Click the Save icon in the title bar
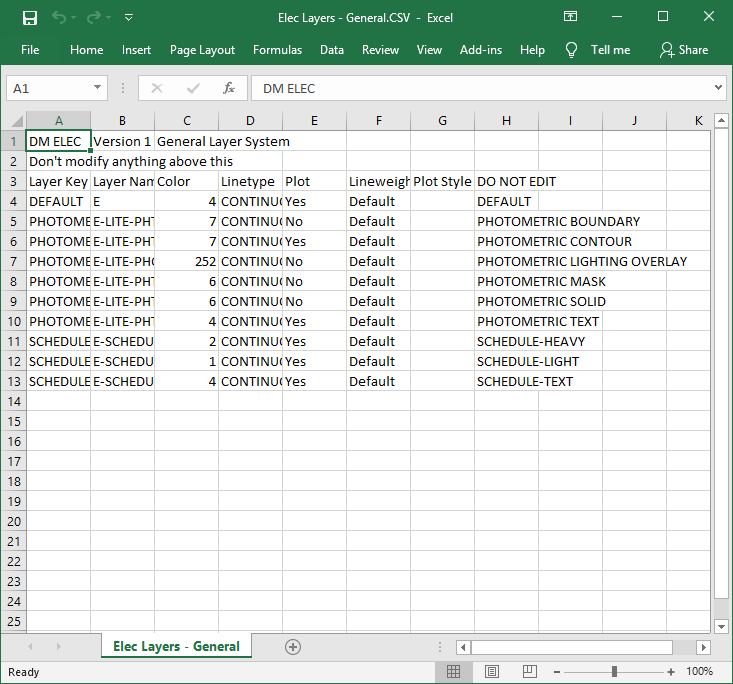 [30, 18]
